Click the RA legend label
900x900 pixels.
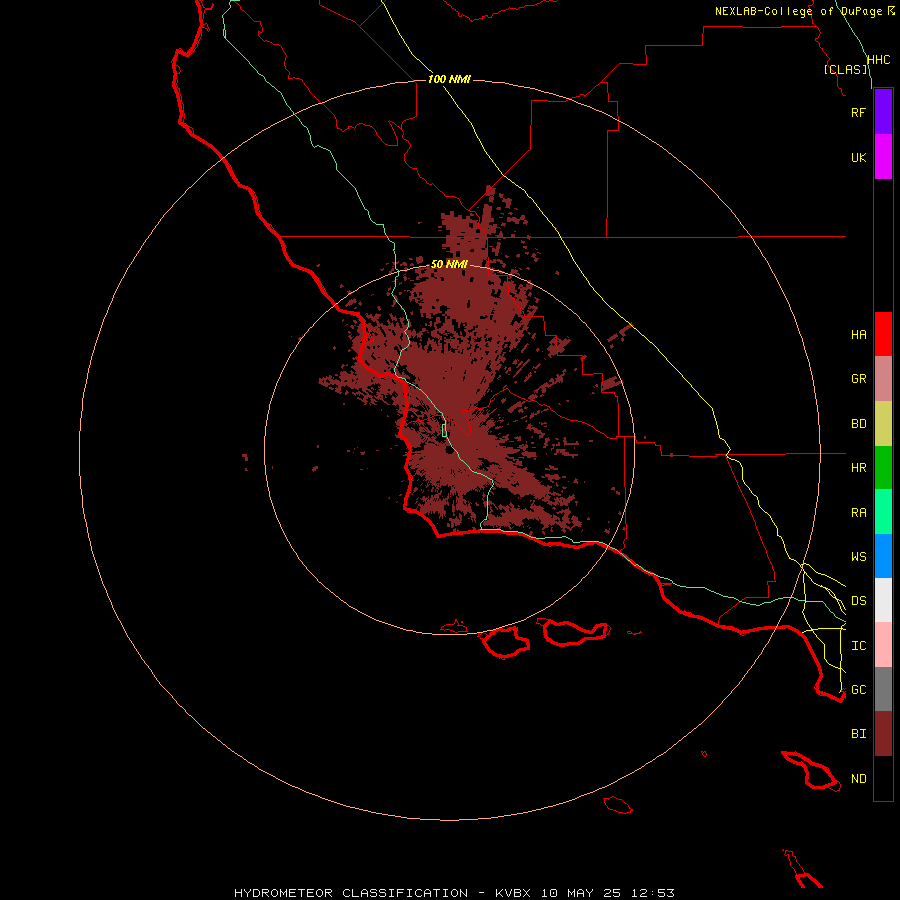click(858, 513)
